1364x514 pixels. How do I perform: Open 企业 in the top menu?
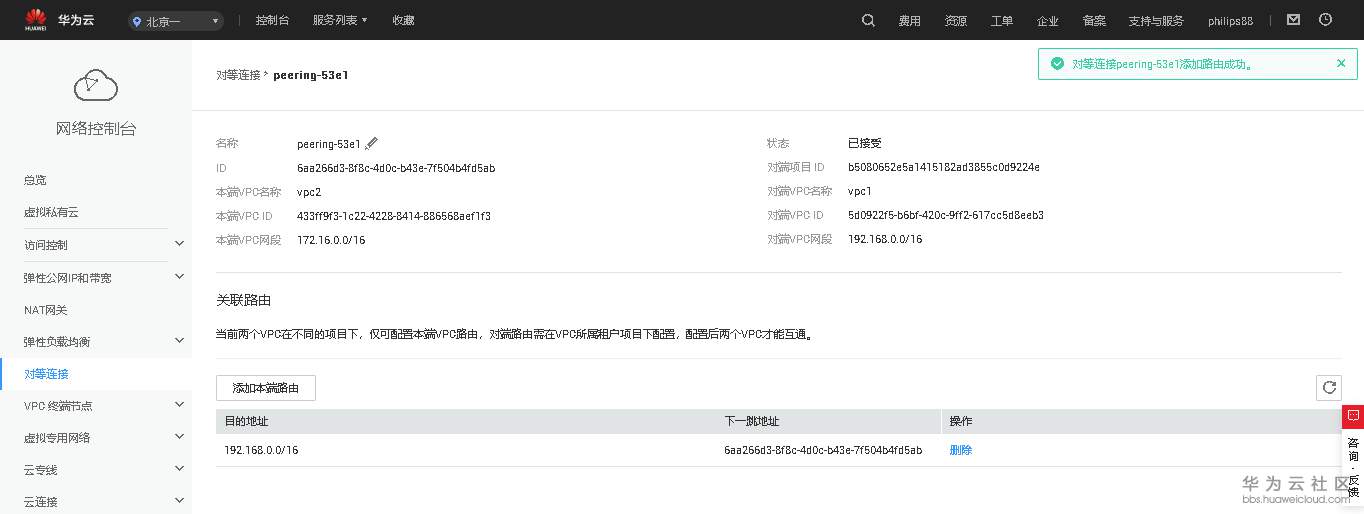(1047, 21)
